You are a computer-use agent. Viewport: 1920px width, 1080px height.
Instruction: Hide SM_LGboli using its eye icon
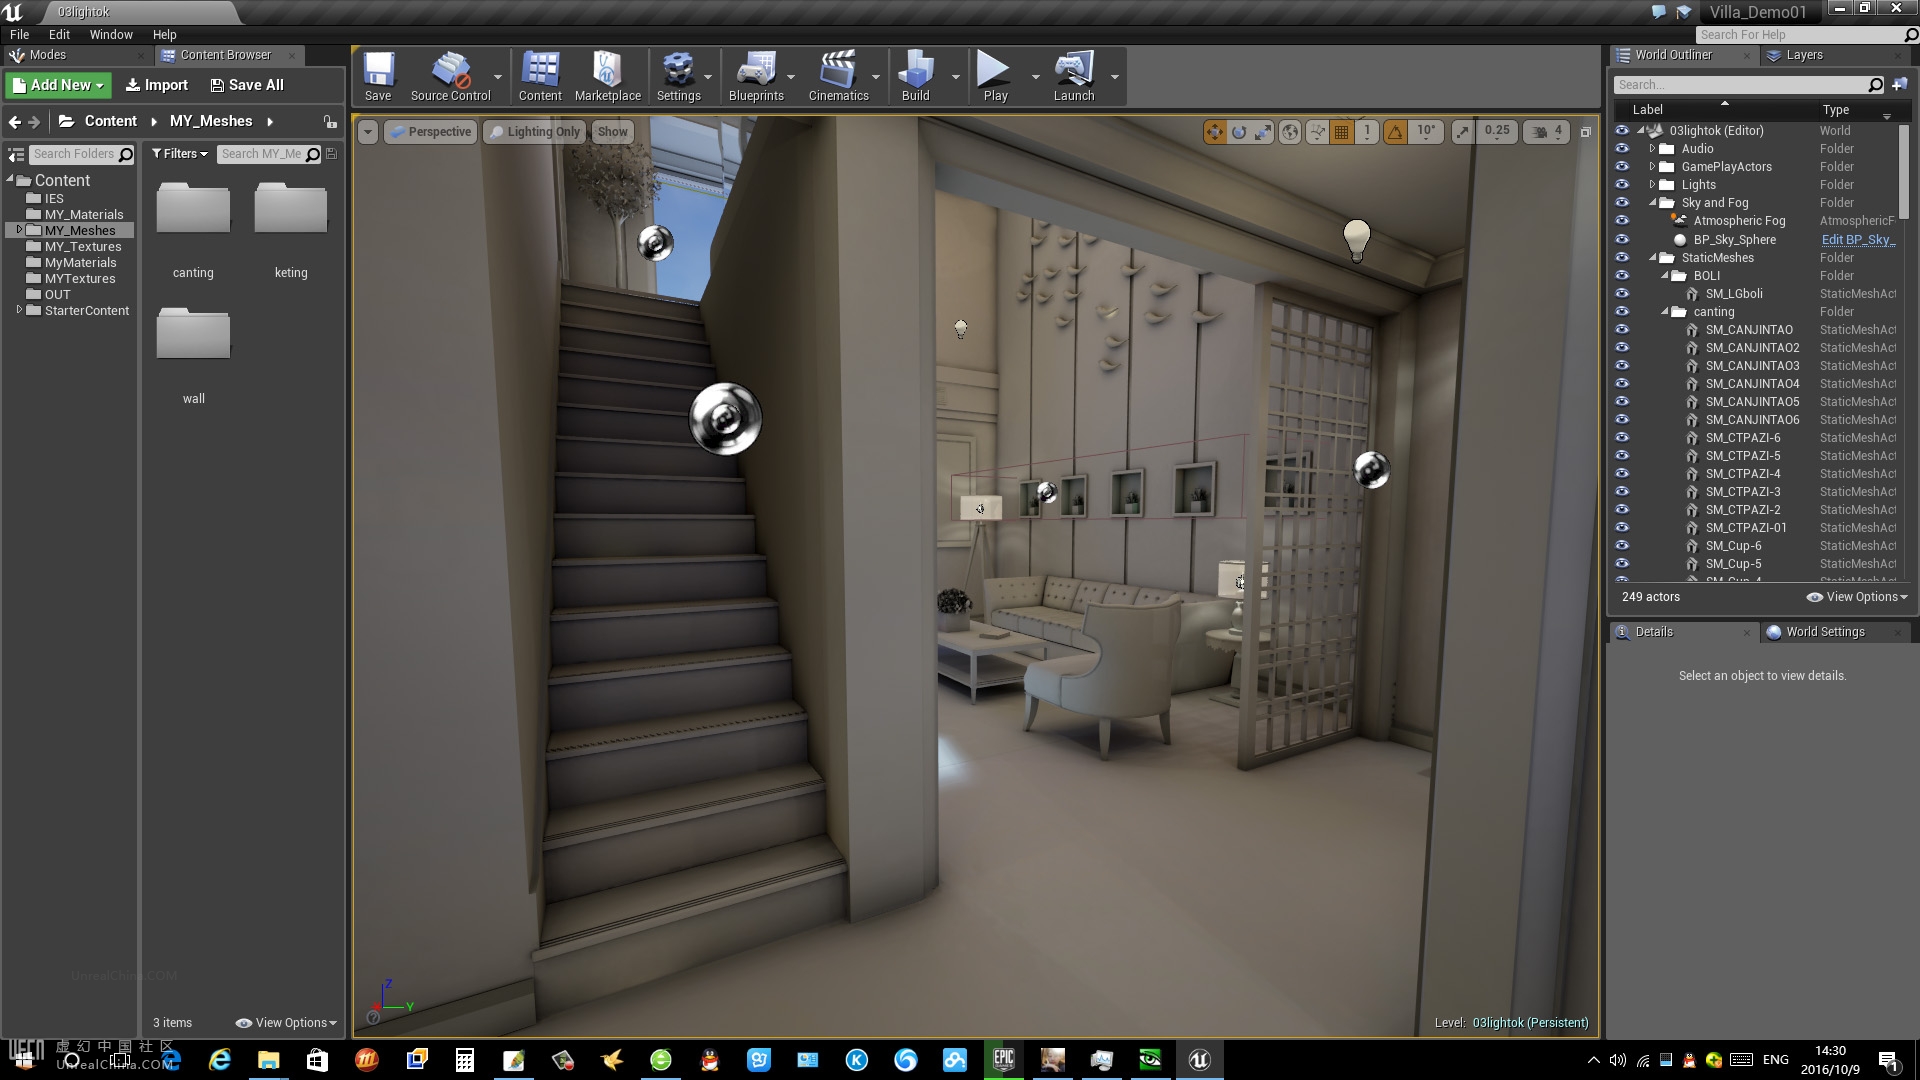(1622, 294)
